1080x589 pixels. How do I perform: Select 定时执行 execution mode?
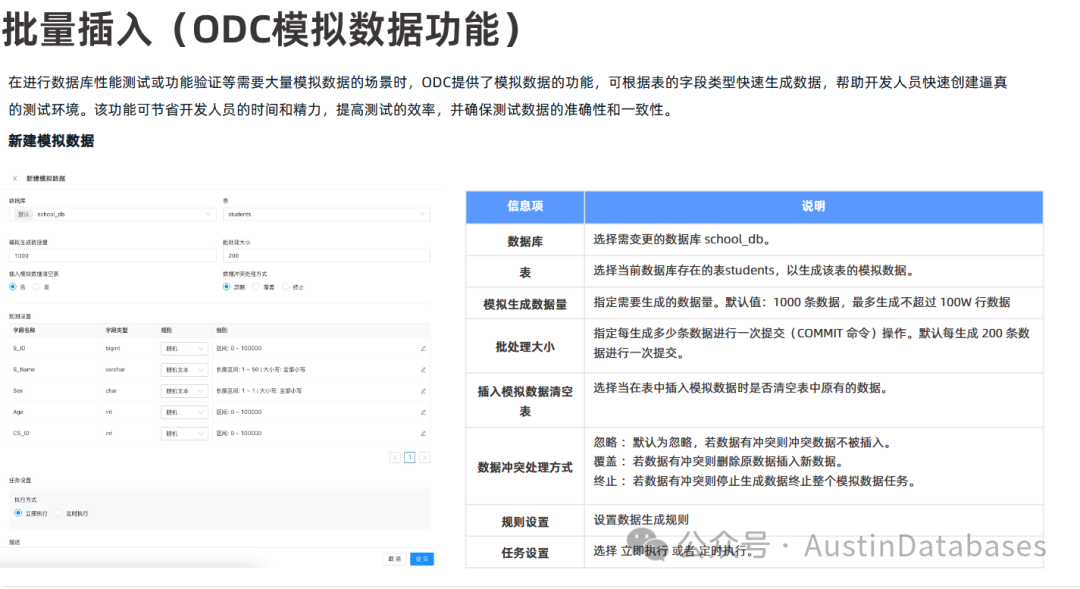(59, 513)
